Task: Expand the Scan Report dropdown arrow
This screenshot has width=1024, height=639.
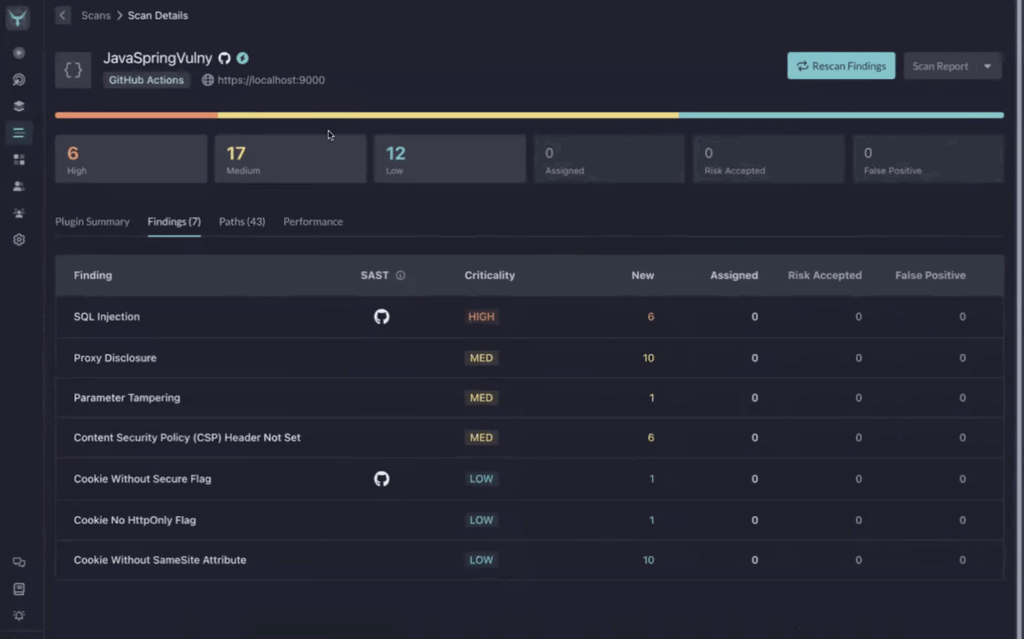Action: (987, 66)
